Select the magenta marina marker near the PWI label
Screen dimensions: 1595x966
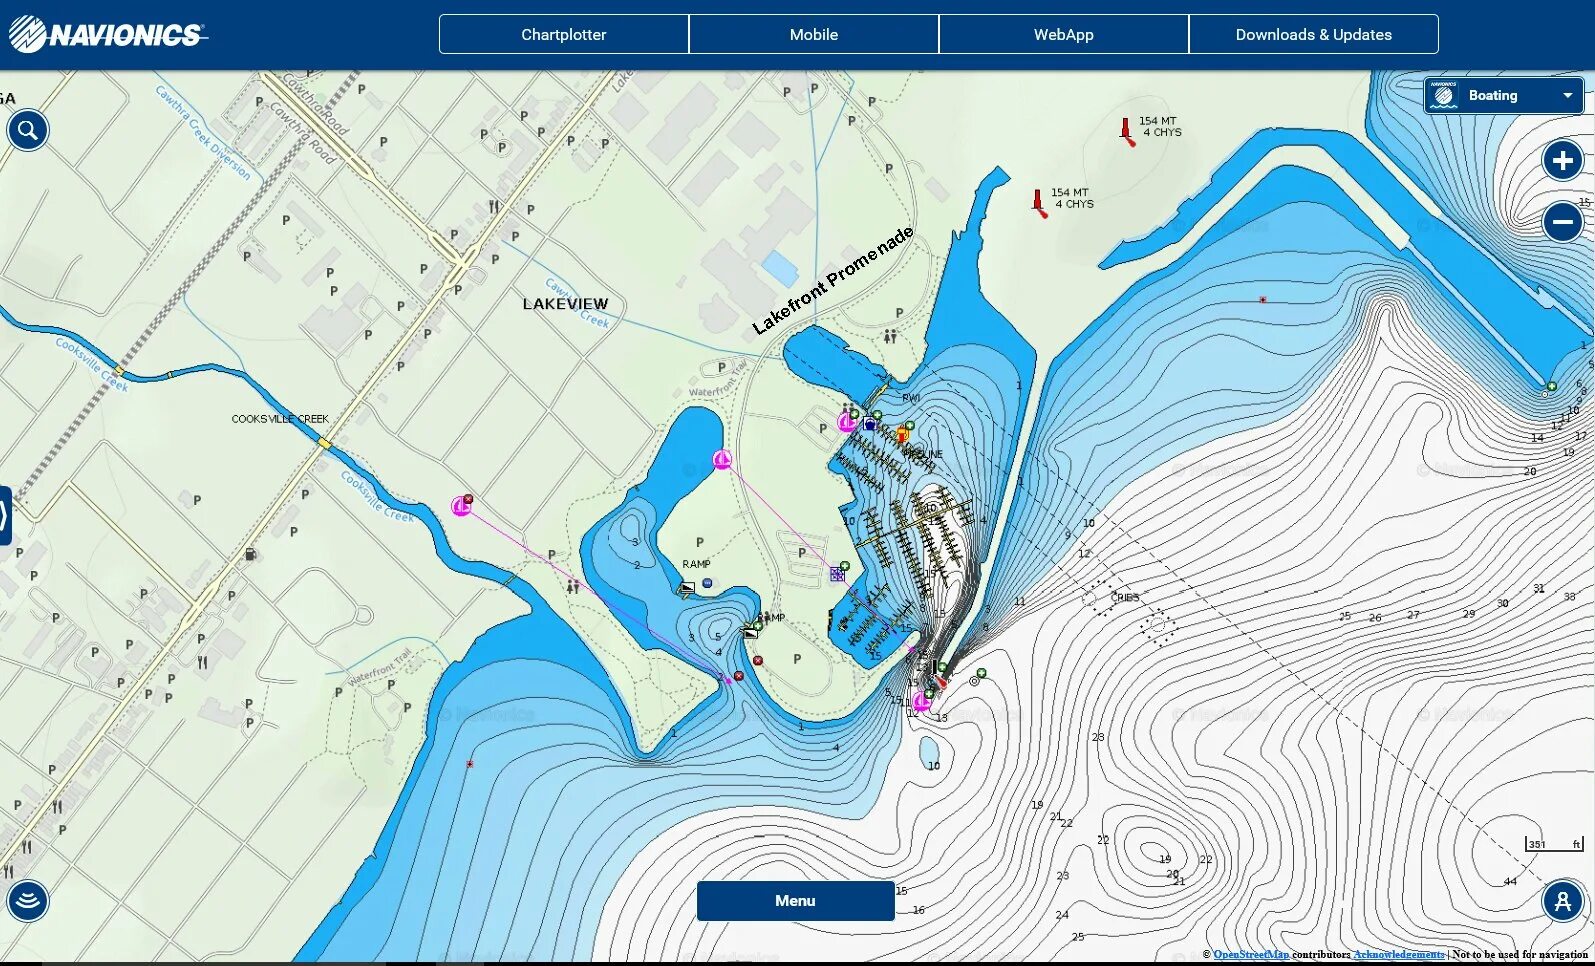click(x=847, y=422)
